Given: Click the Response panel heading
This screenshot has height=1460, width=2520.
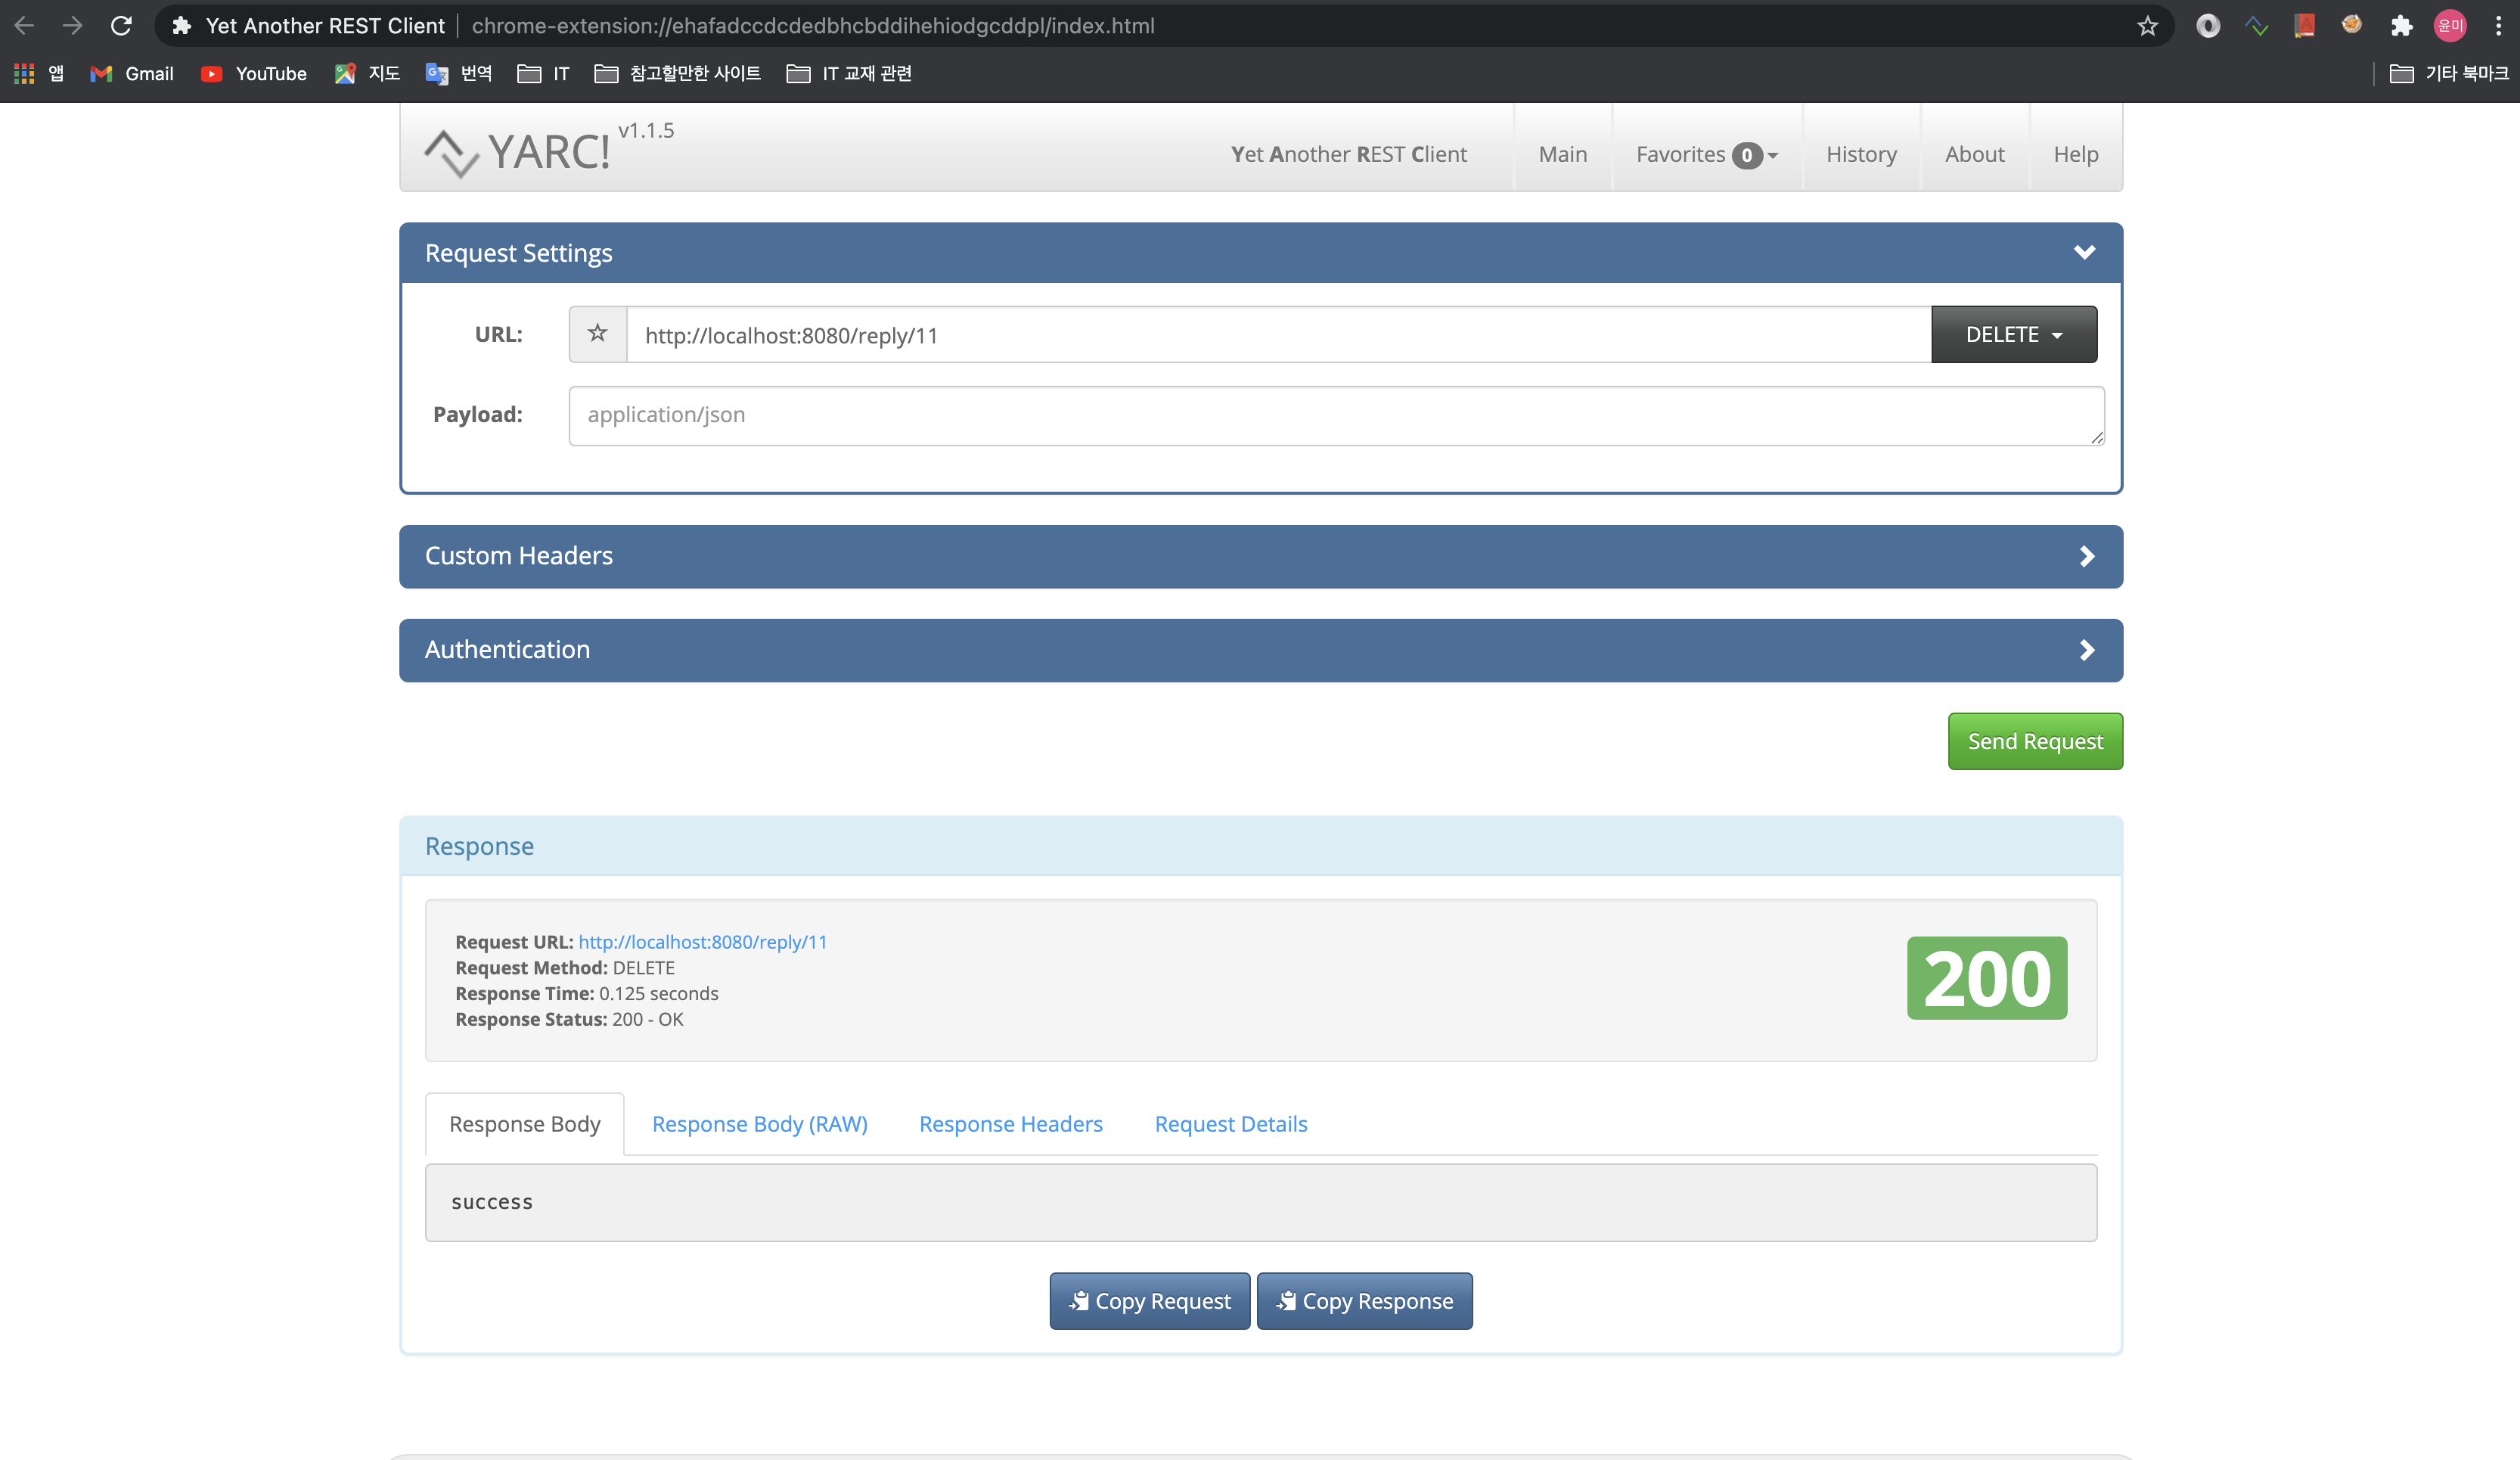Looking at the screenshot, I should point(480,846).
